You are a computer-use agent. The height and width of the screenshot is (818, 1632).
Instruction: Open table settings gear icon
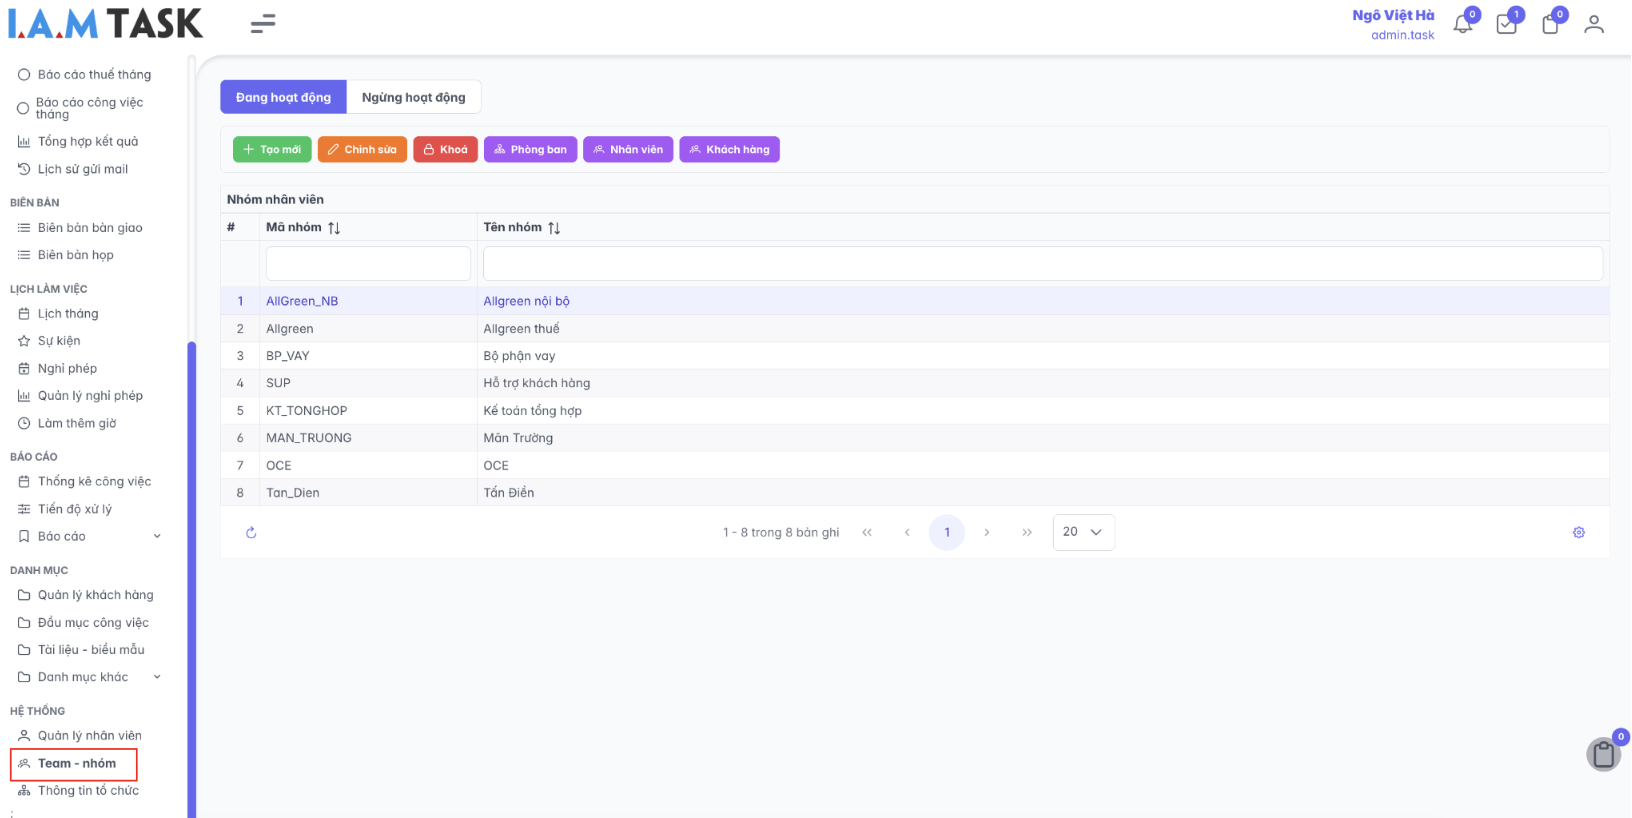(x=1579, y=533)
